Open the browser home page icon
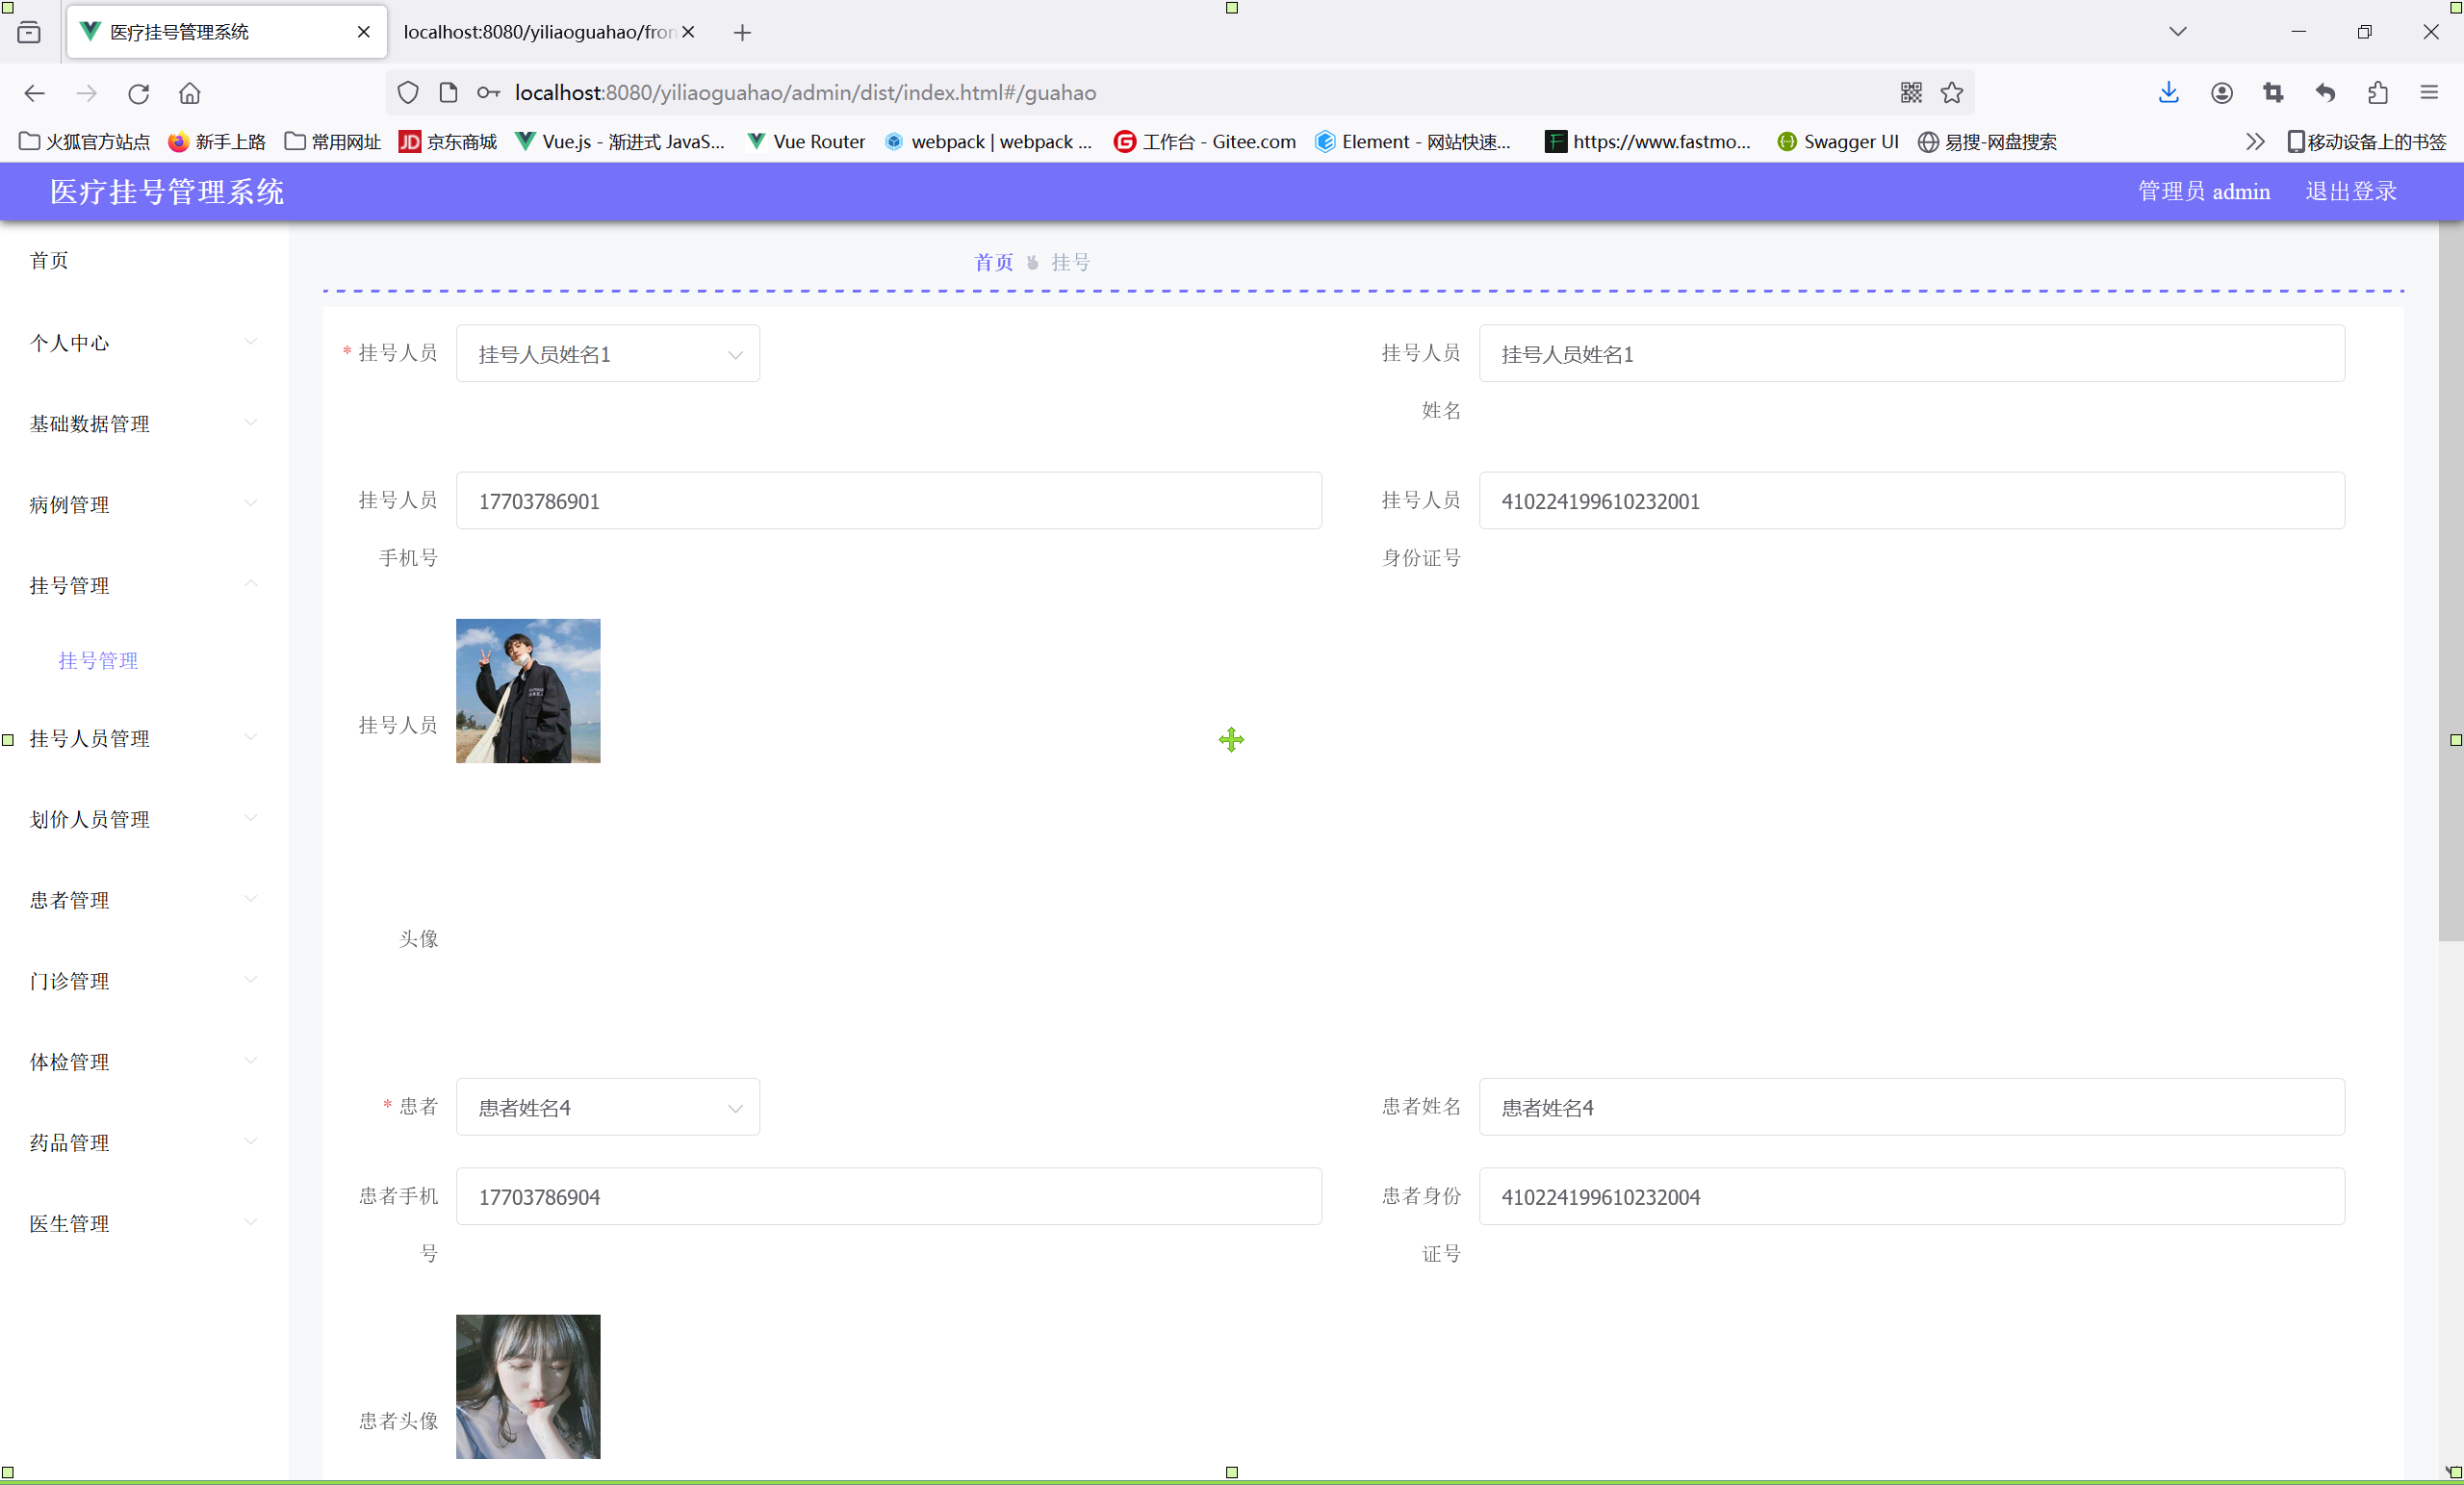 click(x=190, y=93)
